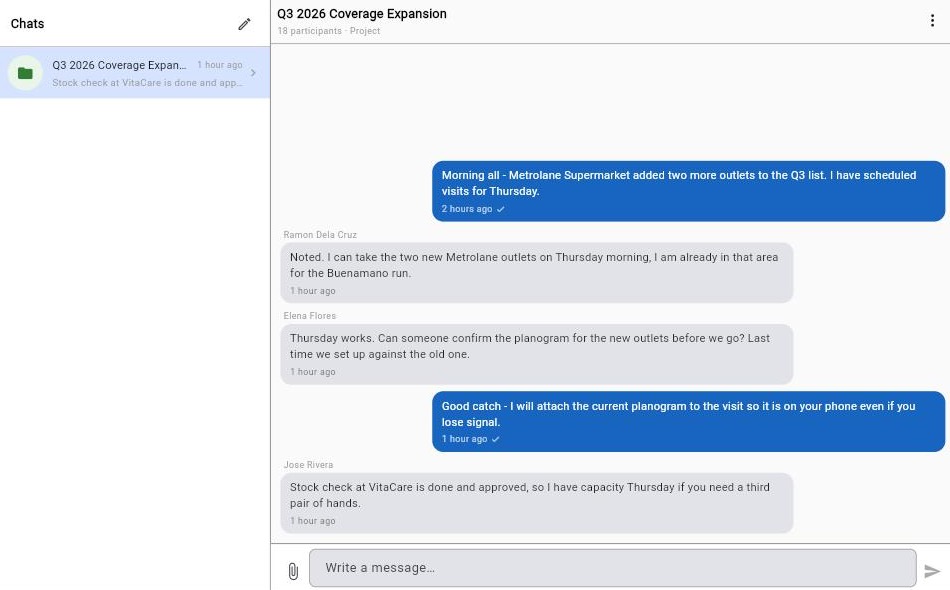Click the Elena Flores sender name
Image resolution: width=950 pixels, height=590 pixels.
(x=310, y=316)
